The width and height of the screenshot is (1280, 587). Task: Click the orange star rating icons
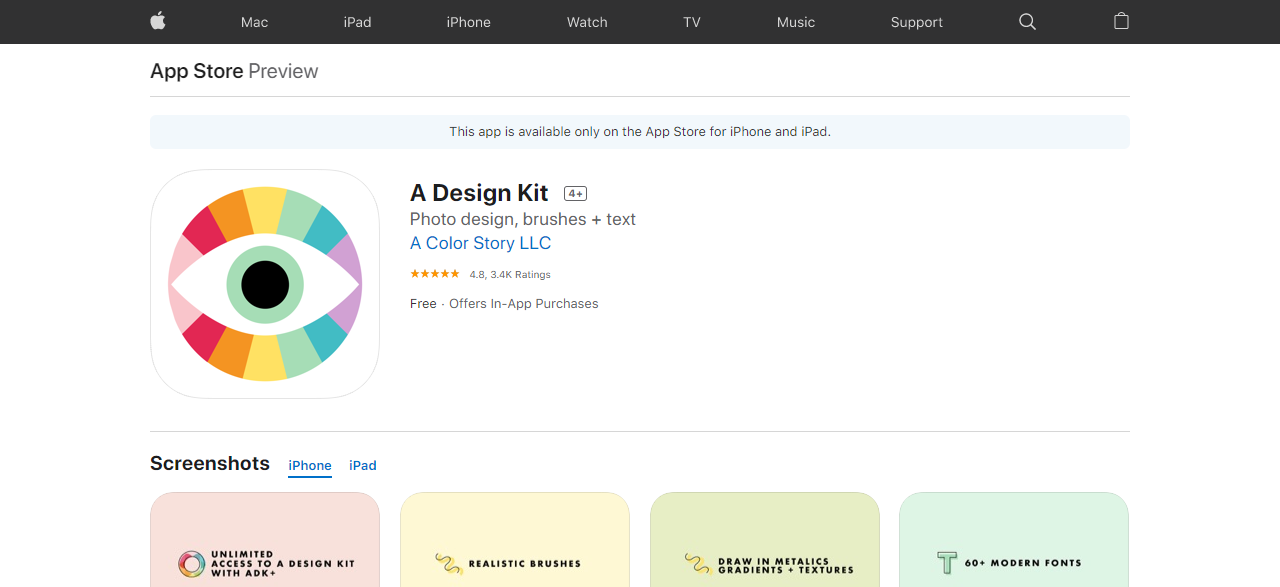pos(435,274)
